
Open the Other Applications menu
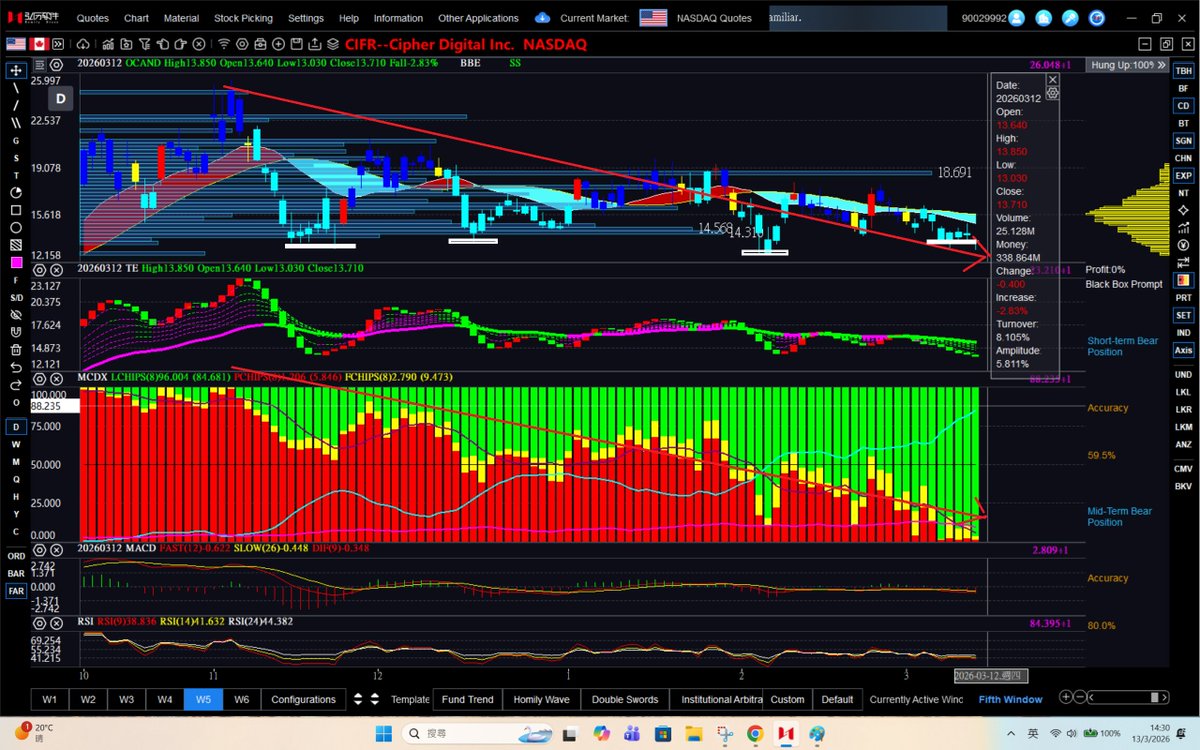(x=478, y=18)
